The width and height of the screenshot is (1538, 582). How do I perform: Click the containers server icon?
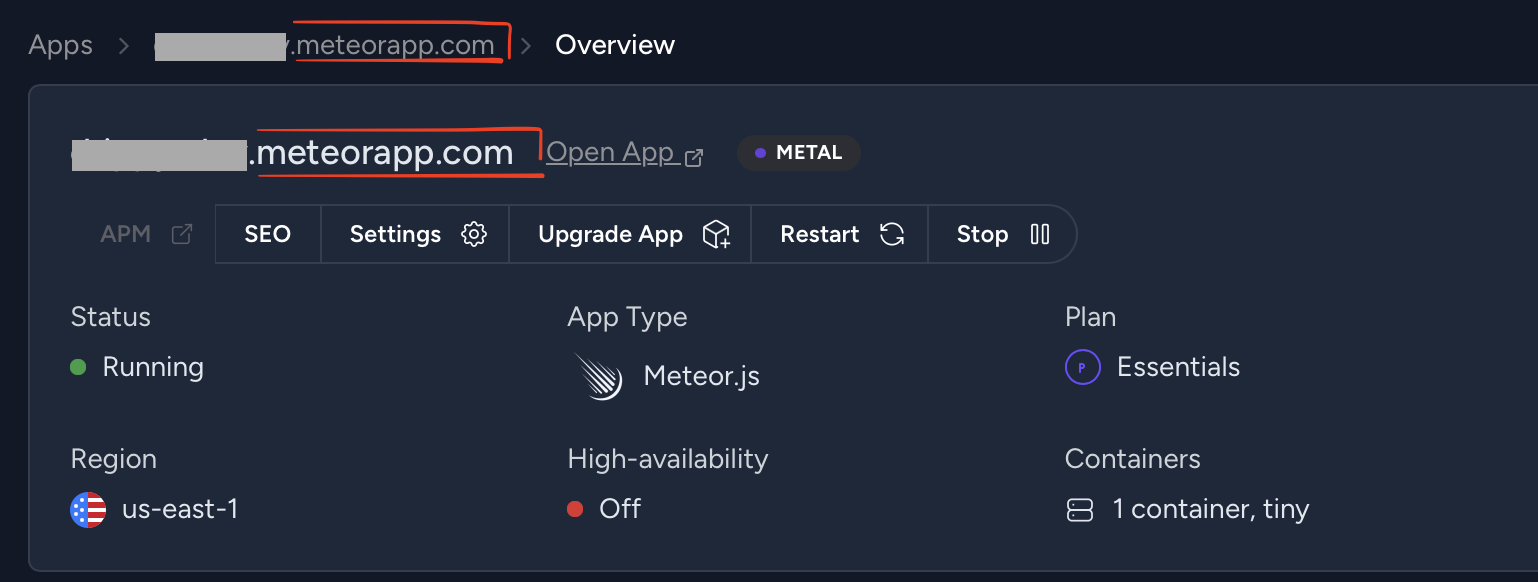(x=1080, y=510)
